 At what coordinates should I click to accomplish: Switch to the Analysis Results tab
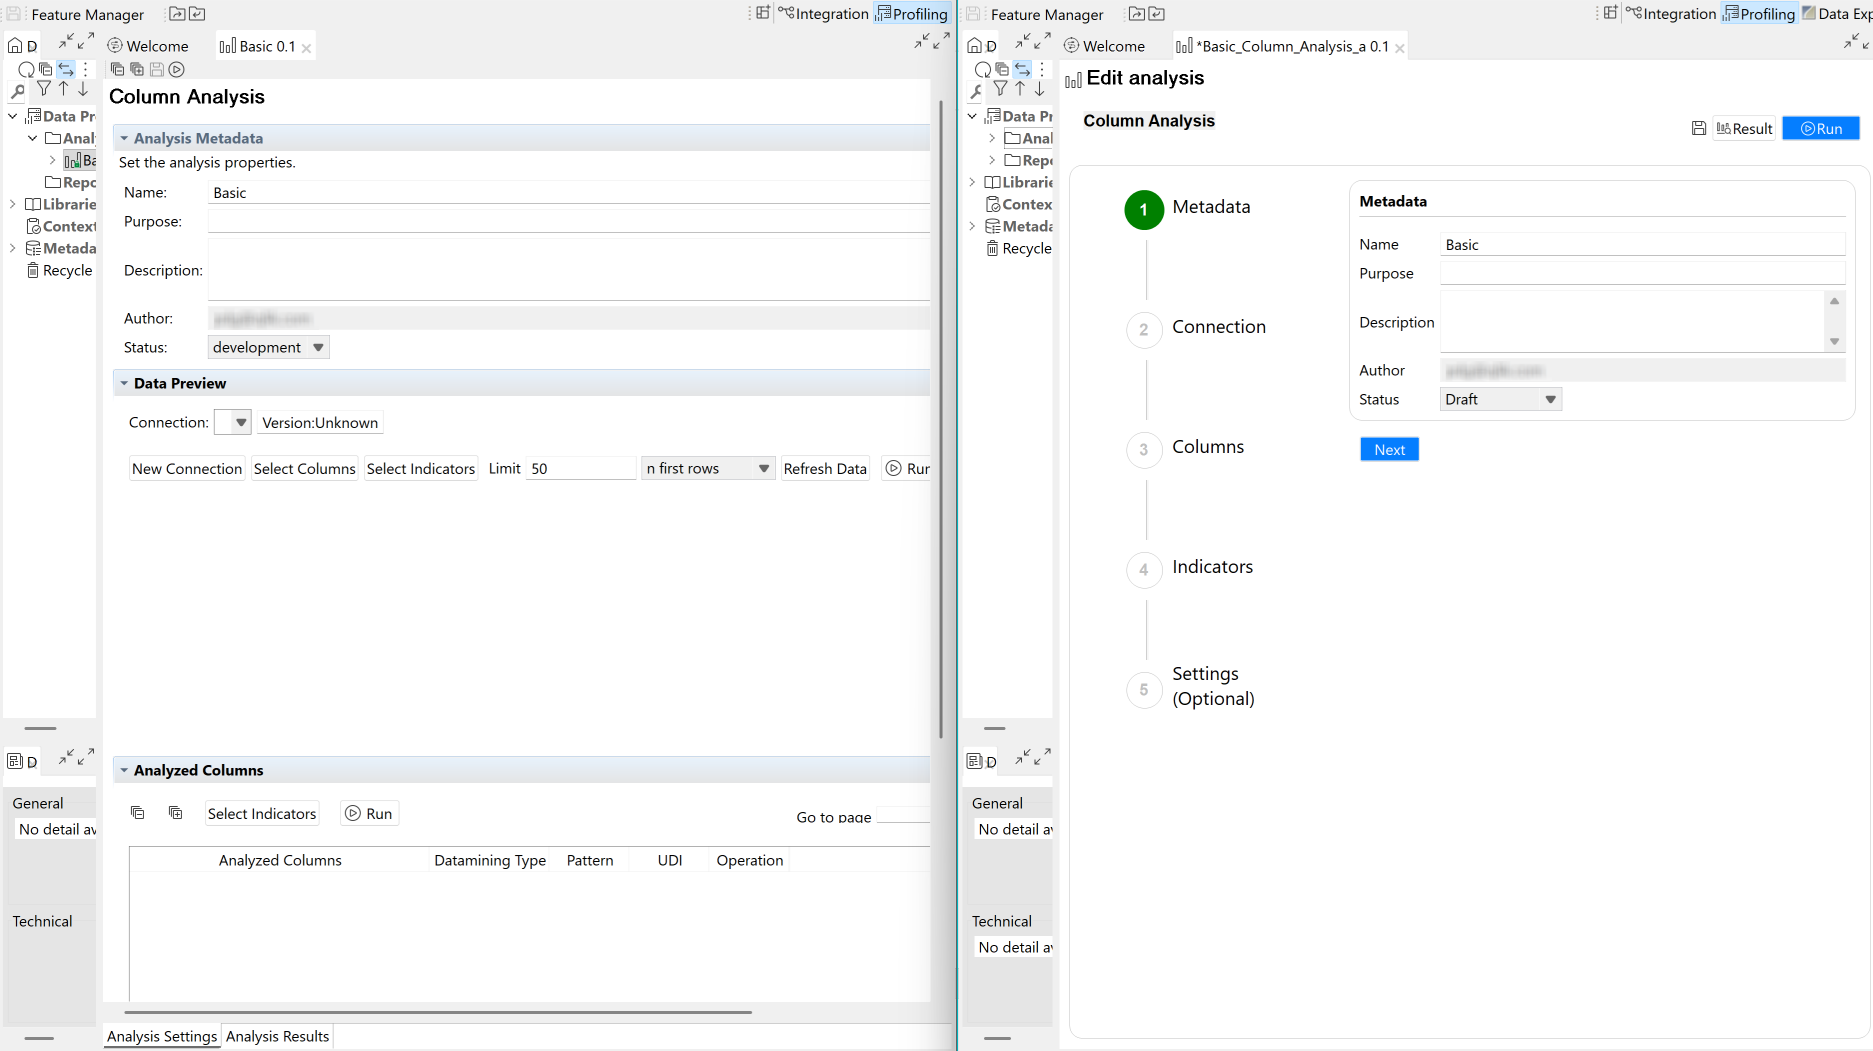click(278, 1036)
